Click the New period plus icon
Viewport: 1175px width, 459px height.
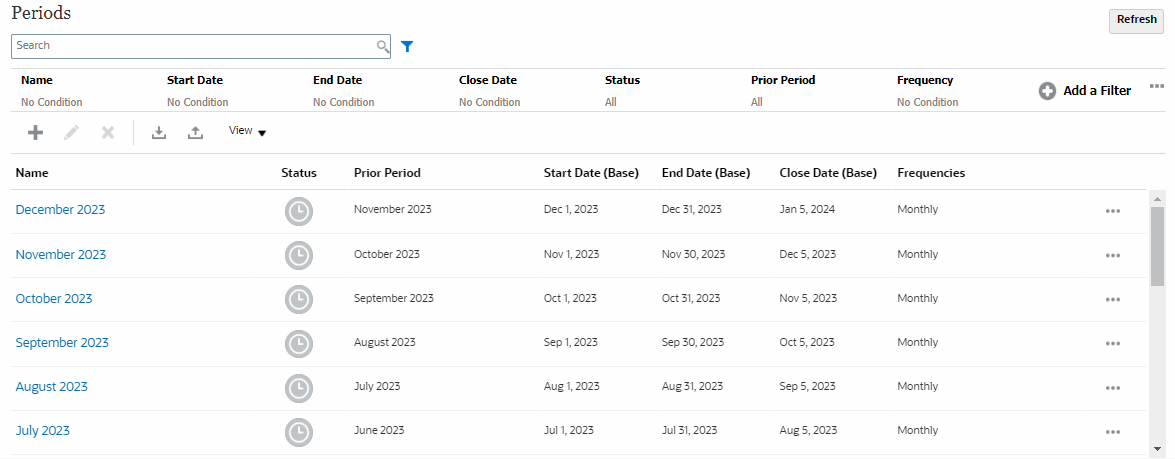(35, 132)
